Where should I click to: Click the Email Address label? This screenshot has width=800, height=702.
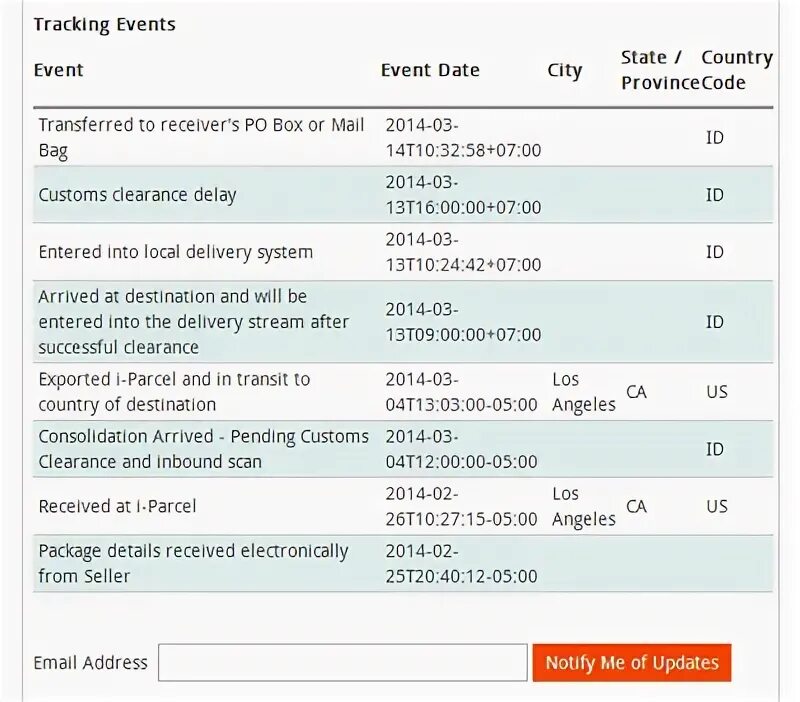pyautogui.click(x=90, y=662)
